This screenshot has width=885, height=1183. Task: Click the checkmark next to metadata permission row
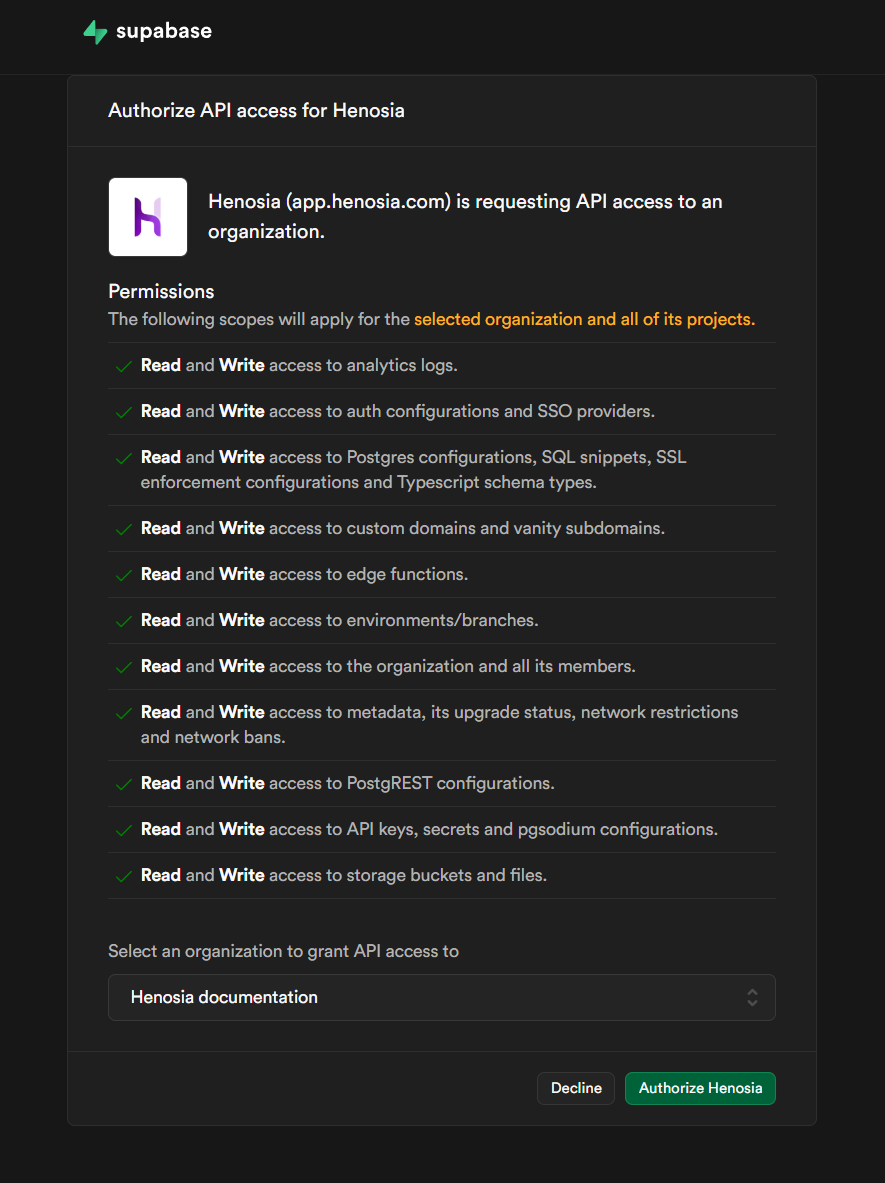point(122,712)
